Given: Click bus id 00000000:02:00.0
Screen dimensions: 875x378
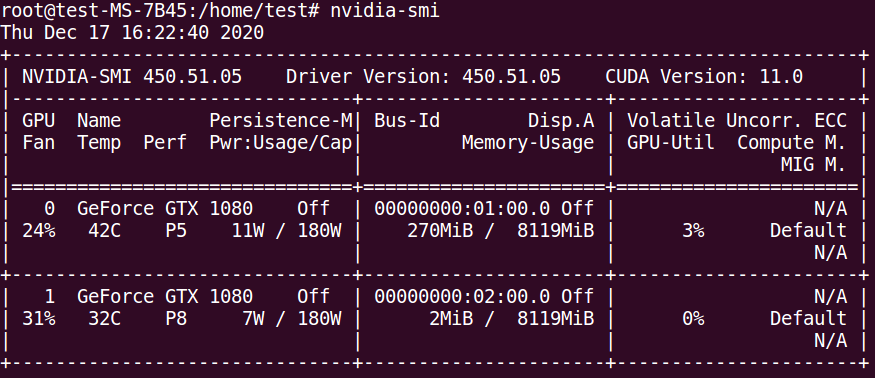Looking at the screenshot, I should pos(462,296).
